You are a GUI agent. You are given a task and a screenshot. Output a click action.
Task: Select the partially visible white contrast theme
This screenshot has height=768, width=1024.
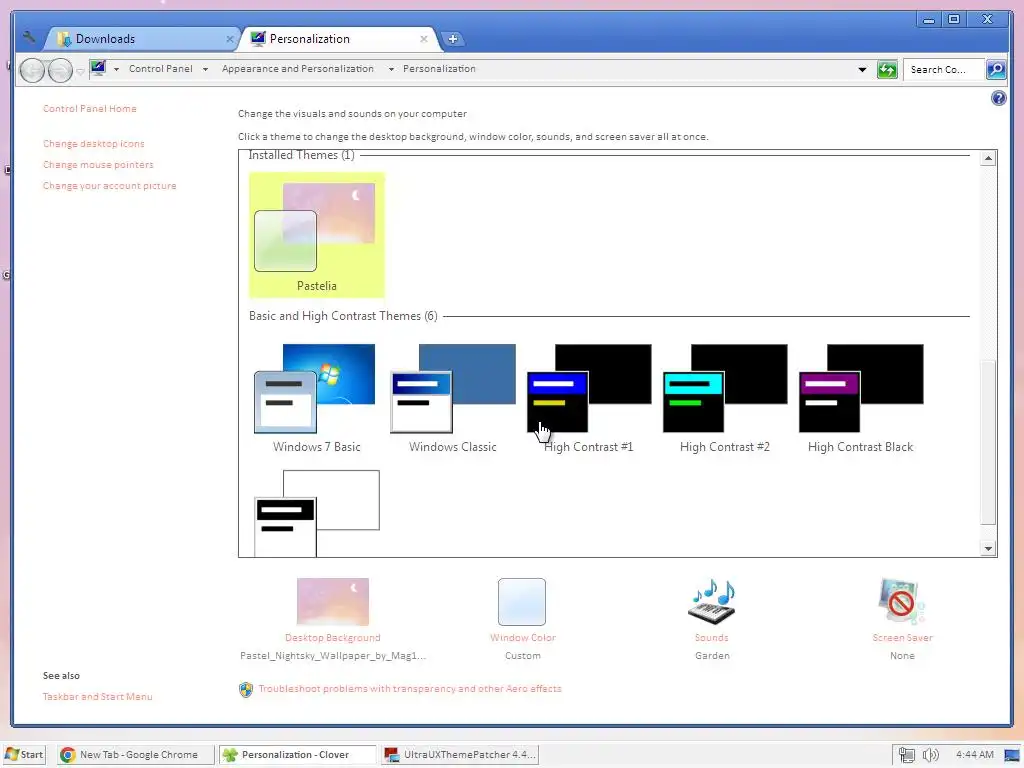317,513
